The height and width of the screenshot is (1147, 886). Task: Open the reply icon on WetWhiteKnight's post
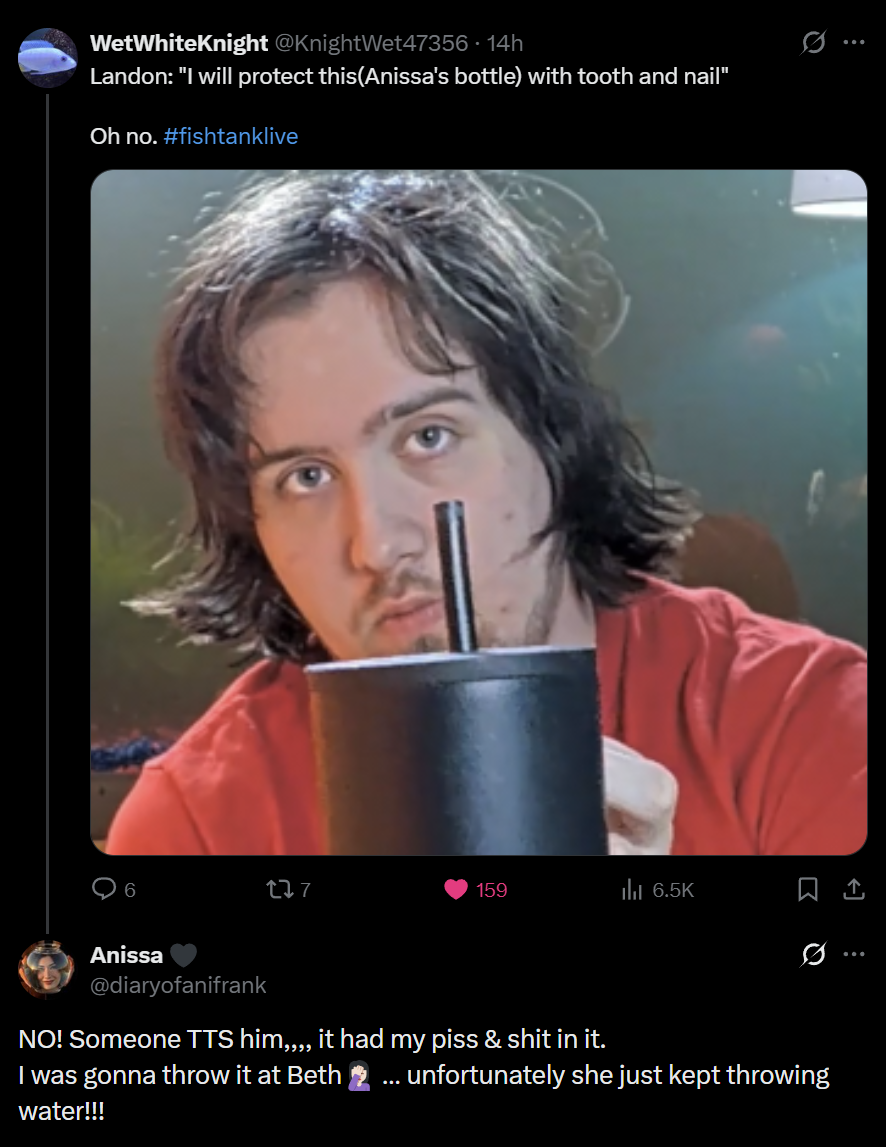click(x=104, y=889)
